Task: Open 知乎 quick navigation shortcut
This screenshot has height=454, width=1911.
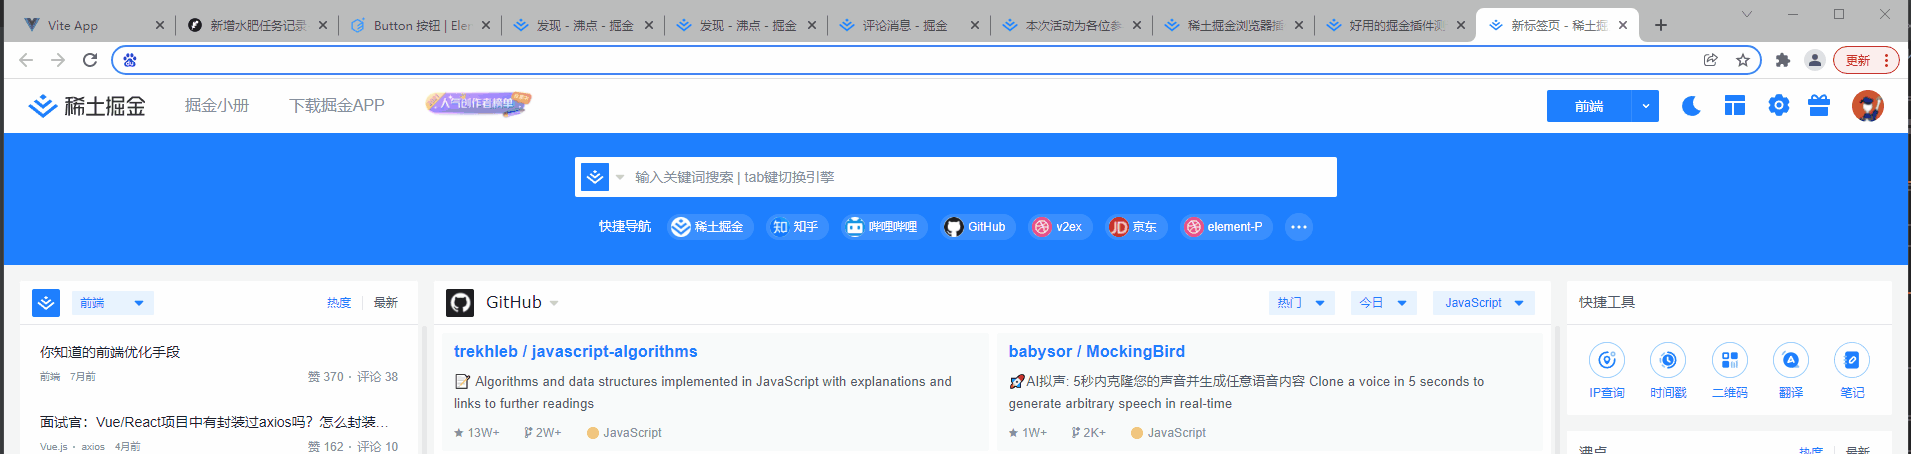Action: point(797,227)
